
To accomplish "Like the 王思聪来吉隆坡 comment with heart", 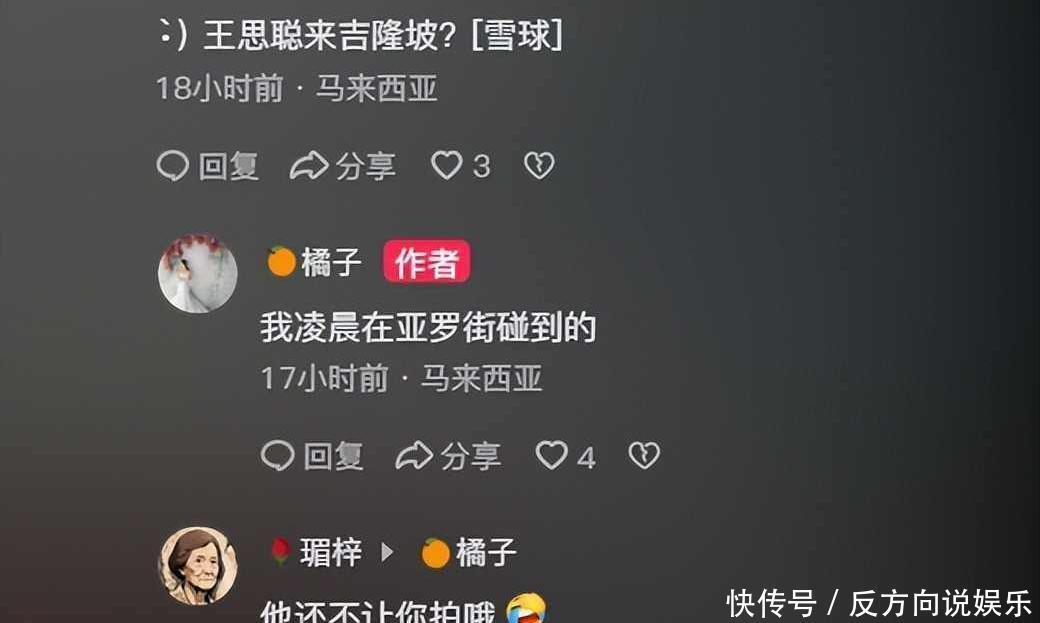I will click(x=446, y=165).
